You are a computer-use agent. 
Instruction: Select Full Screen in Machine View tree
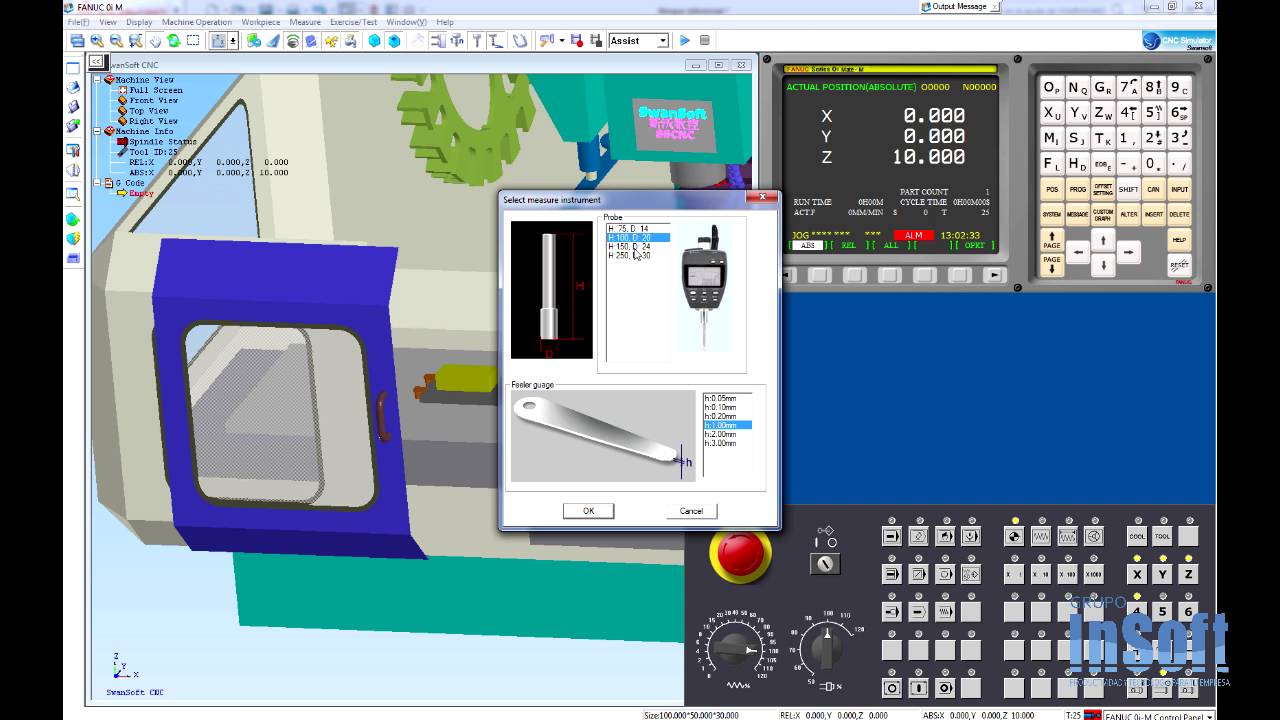click(155, 90)
